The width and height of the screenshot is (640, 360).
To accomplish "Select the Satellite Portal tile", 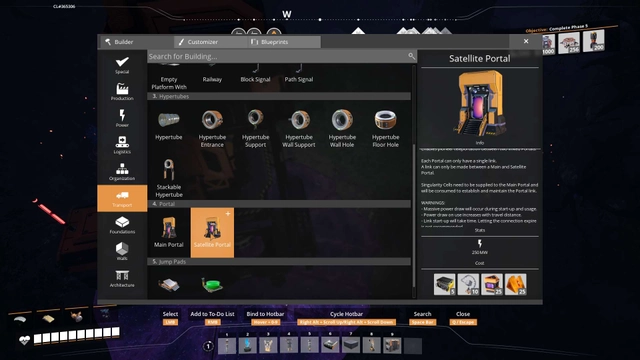I will click(x=212, y=232).
